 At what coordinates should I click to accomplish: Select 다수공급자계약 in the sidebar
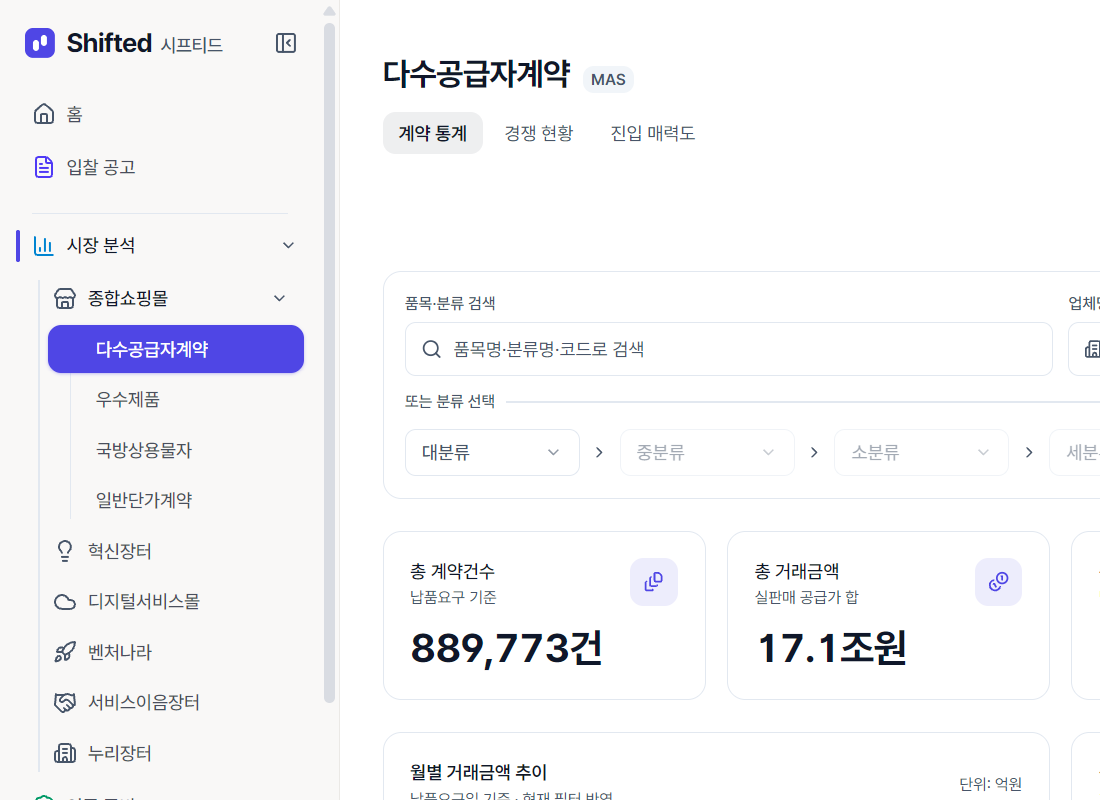point(175,349)
